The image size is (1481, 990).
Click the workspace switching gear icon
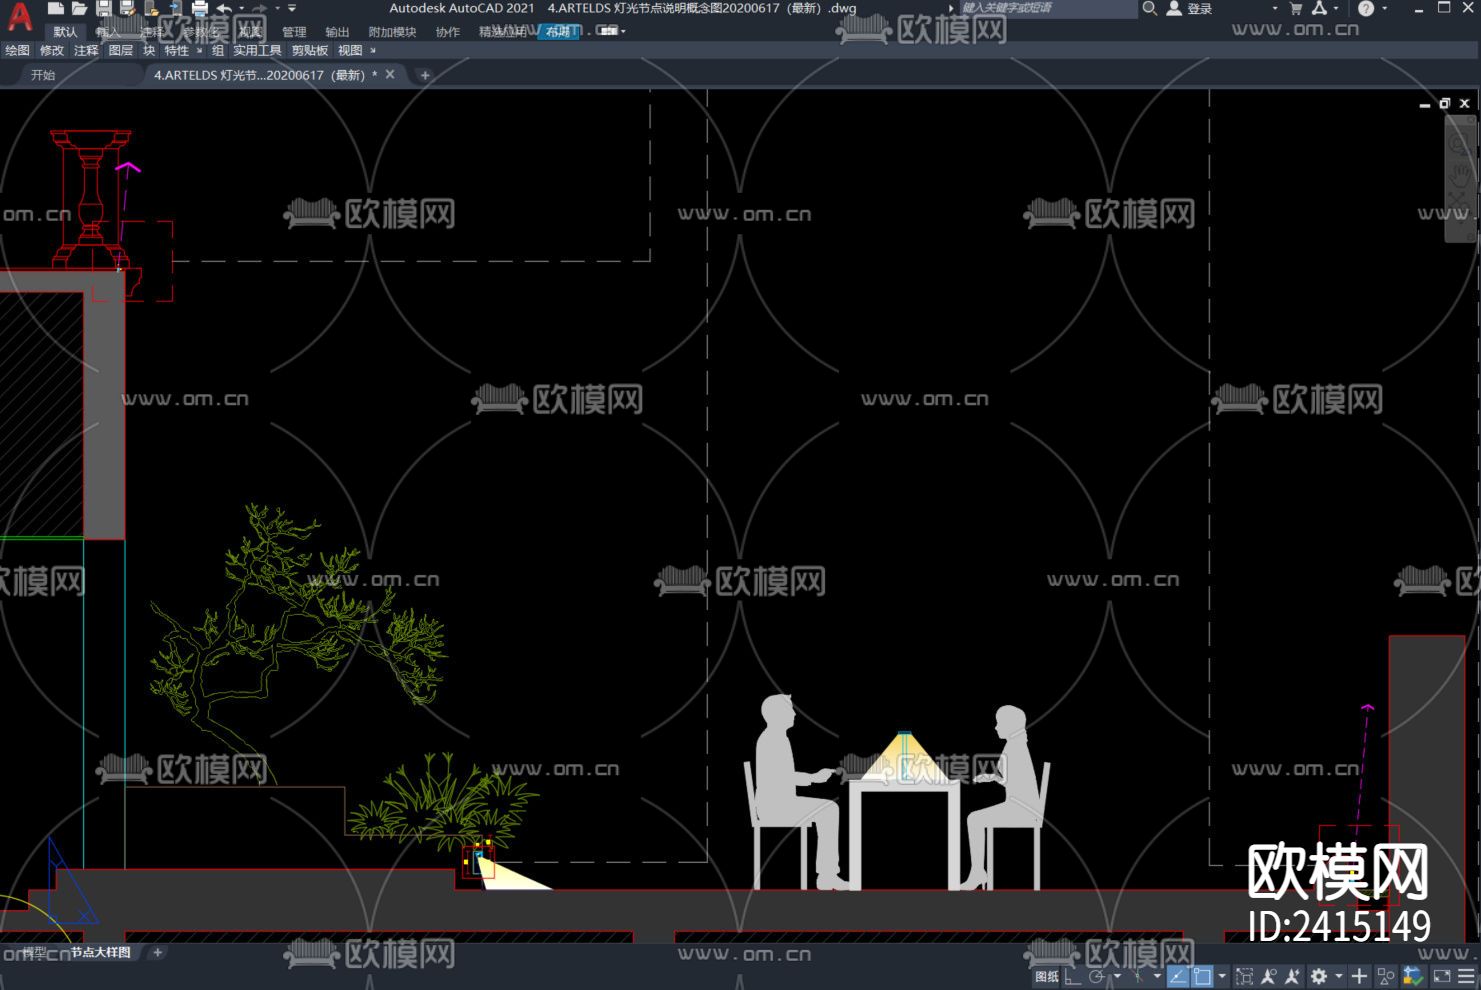(1319, 976)
